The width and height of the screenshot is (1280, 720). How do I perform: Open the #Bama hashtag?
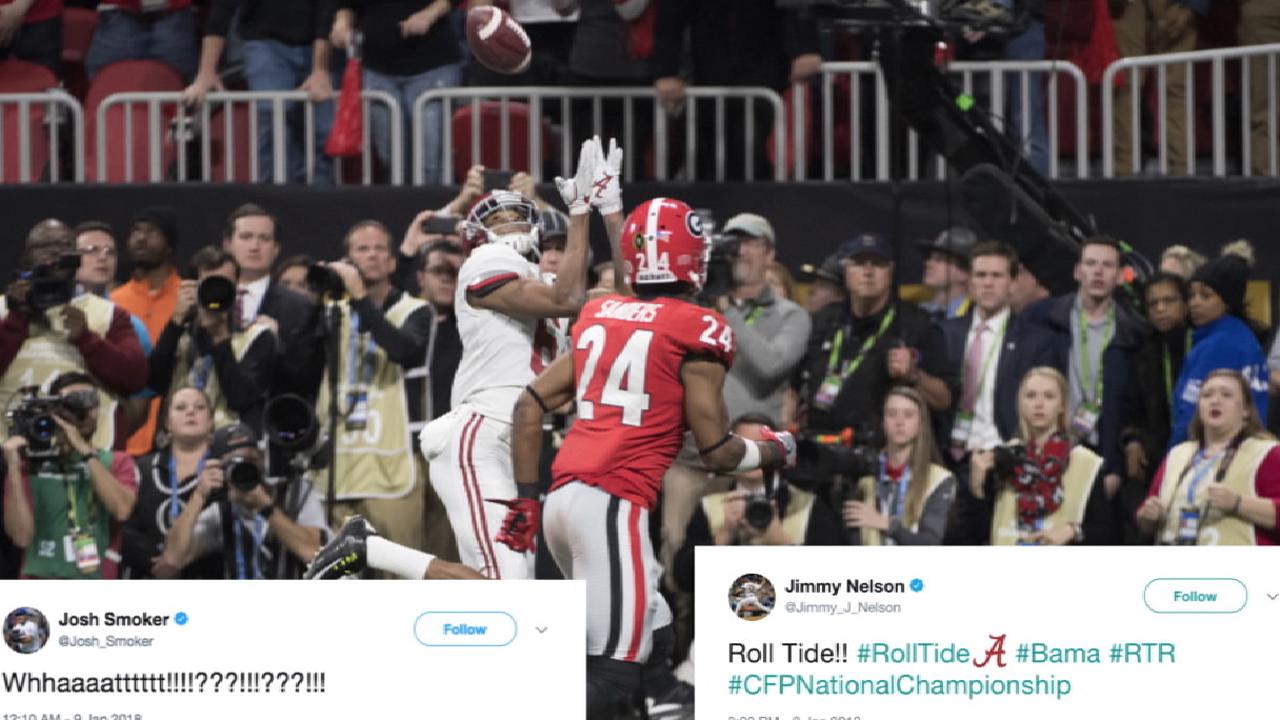[x=1057, y=654]
